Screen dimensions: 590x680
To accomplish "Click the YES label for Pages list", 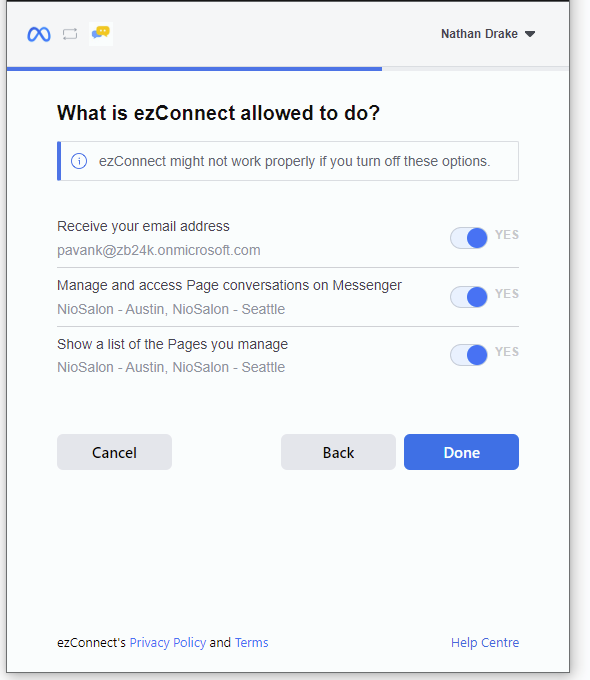I will 507,352.
